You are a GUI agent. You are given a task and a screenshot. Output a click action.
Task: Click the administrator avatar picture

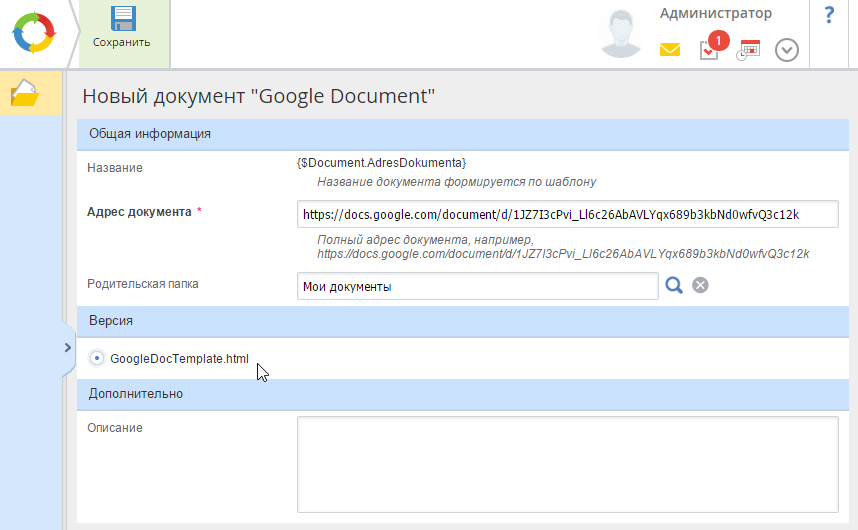point(621,33)
